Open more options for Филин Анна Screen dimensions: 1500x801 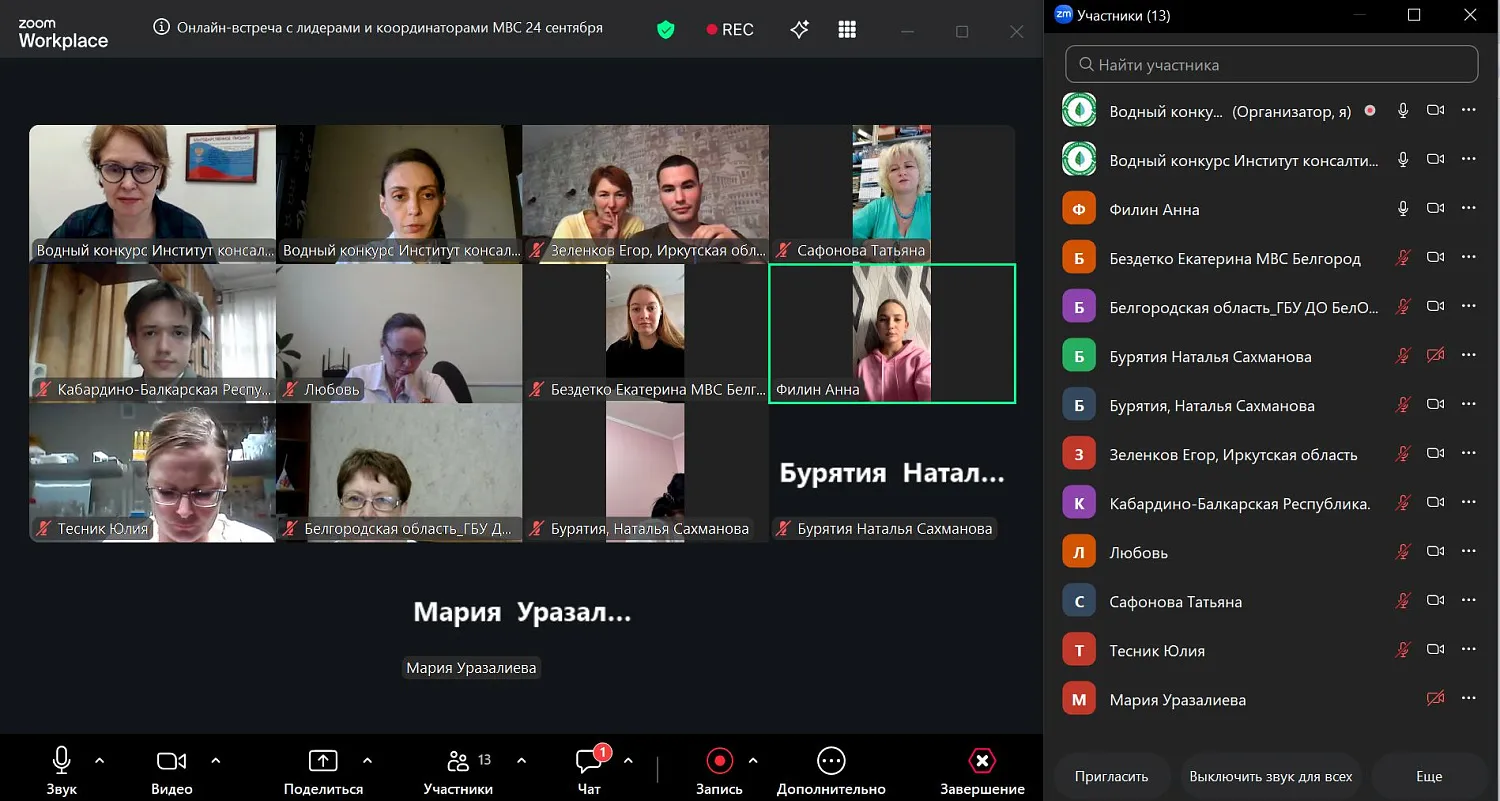(1468, 209)
